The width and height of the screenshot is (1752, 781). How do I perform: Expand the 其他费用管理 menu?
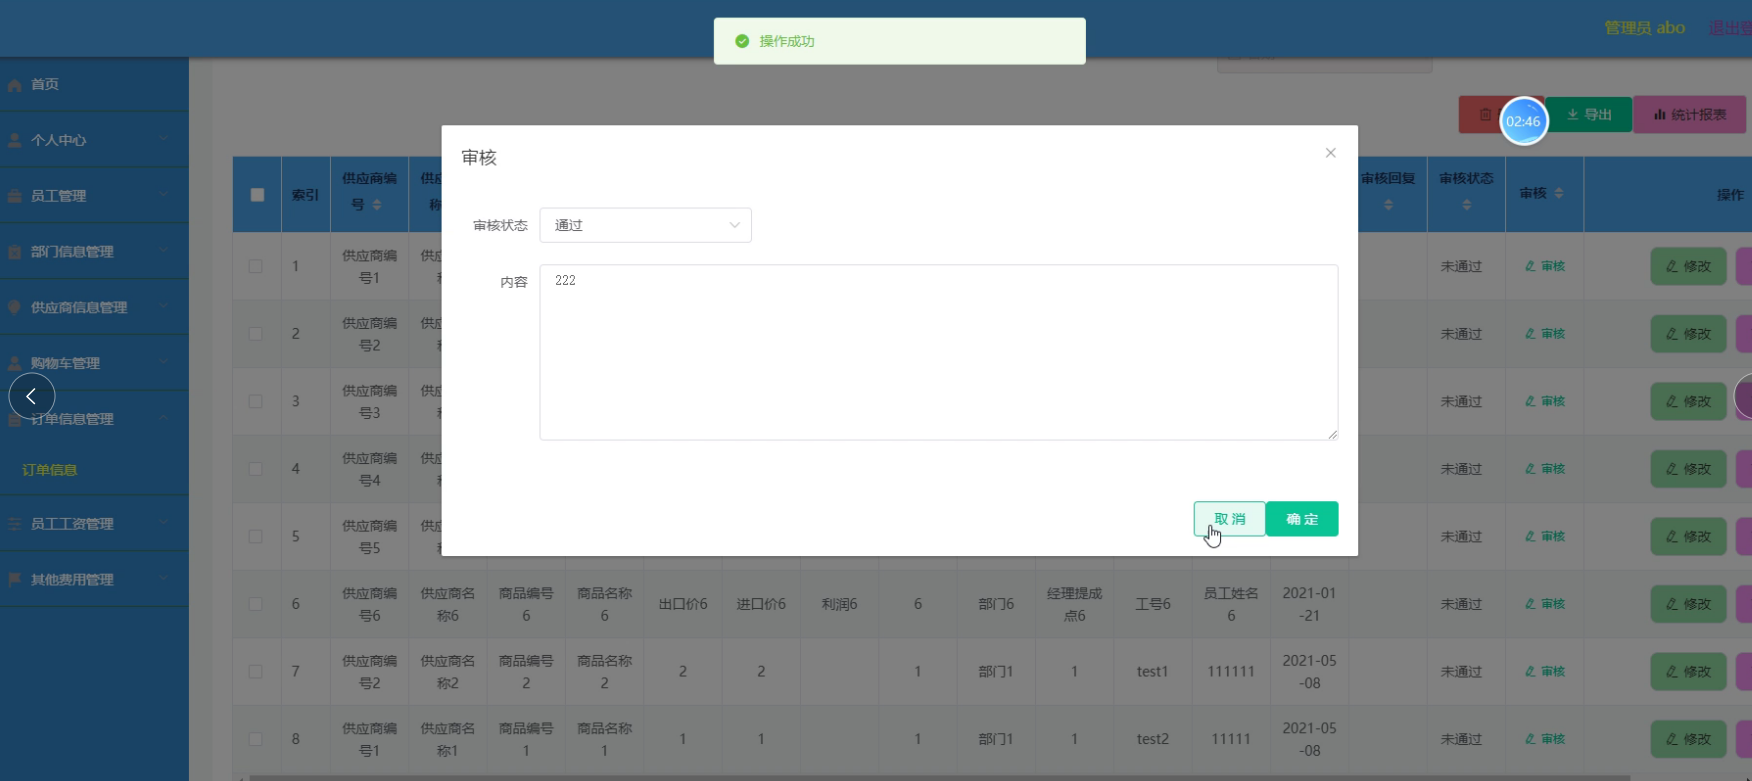pyautogui.click(x=94, y=580)
